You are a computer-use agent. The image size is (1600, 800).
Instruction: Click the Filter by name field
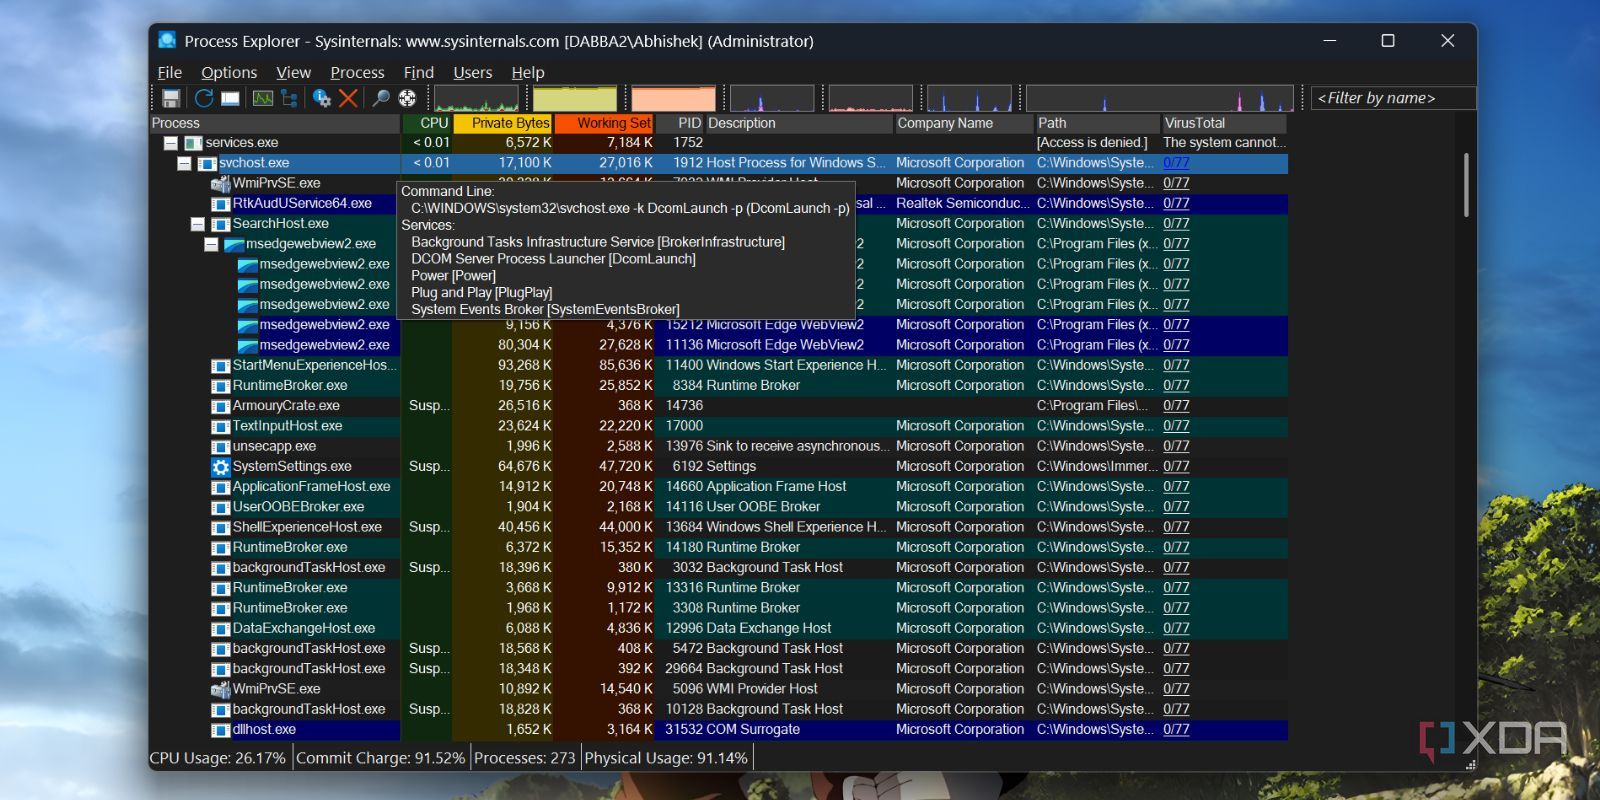[x=1393, y=98]
